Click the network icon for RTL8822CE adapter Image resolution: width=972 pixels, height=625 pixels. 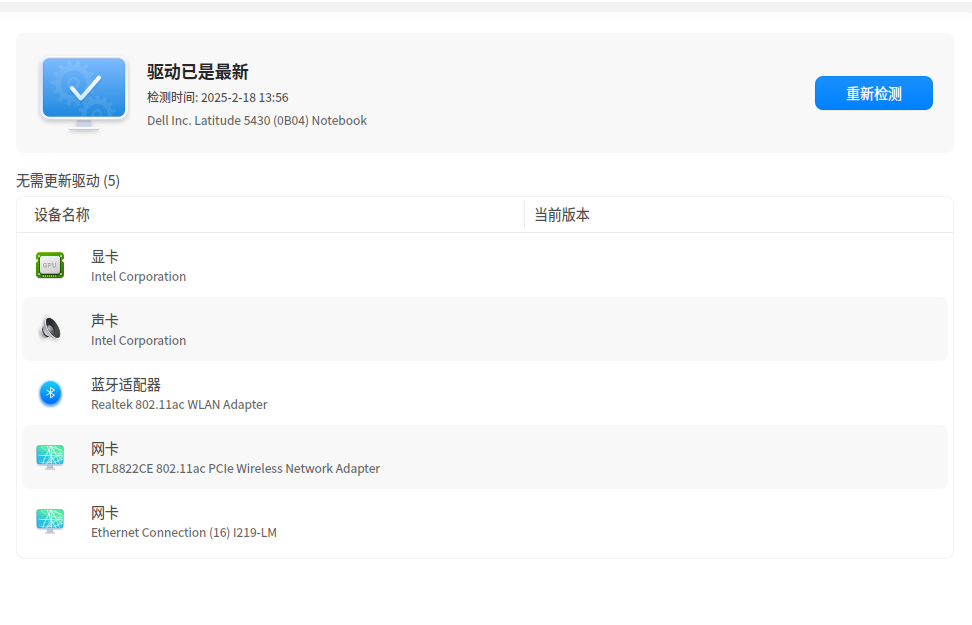coord(50,457)
